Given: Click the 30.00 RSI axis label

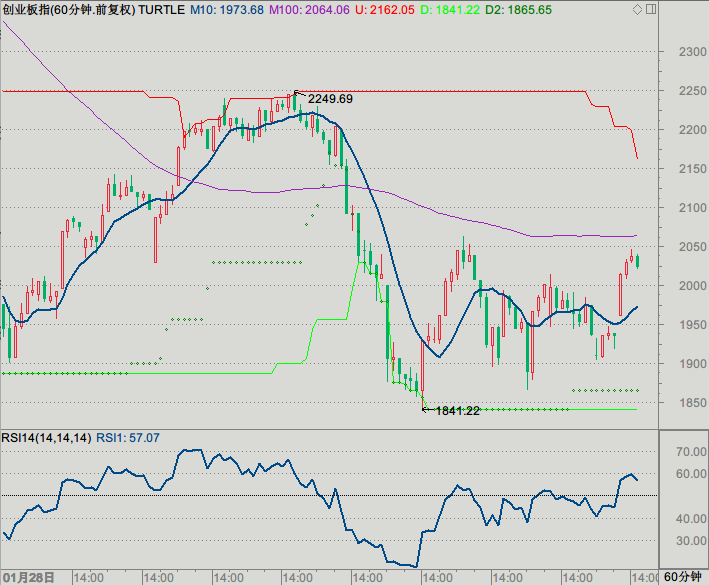Looking at the screenshot, I should point(691,541).
